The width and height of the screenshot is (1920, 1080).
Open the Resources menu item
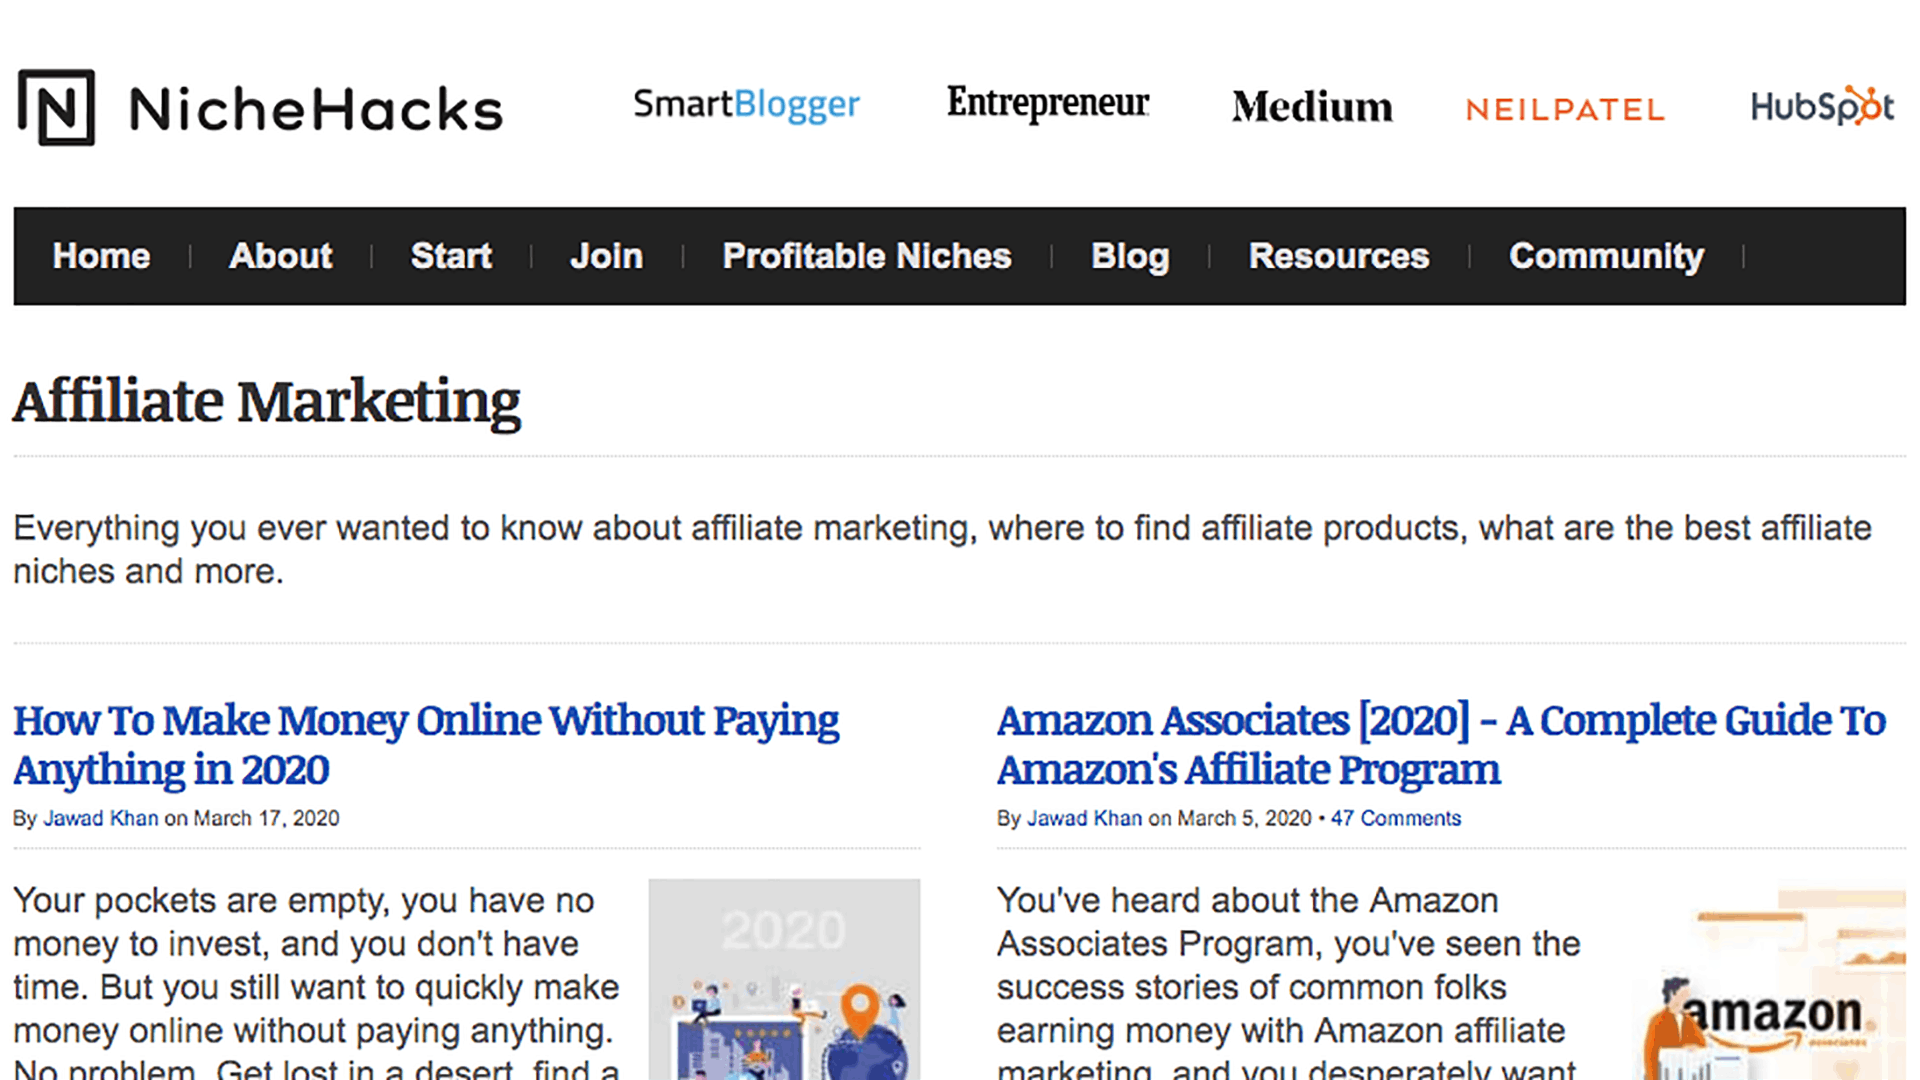pyautogui.click(x=1339, y=256)
